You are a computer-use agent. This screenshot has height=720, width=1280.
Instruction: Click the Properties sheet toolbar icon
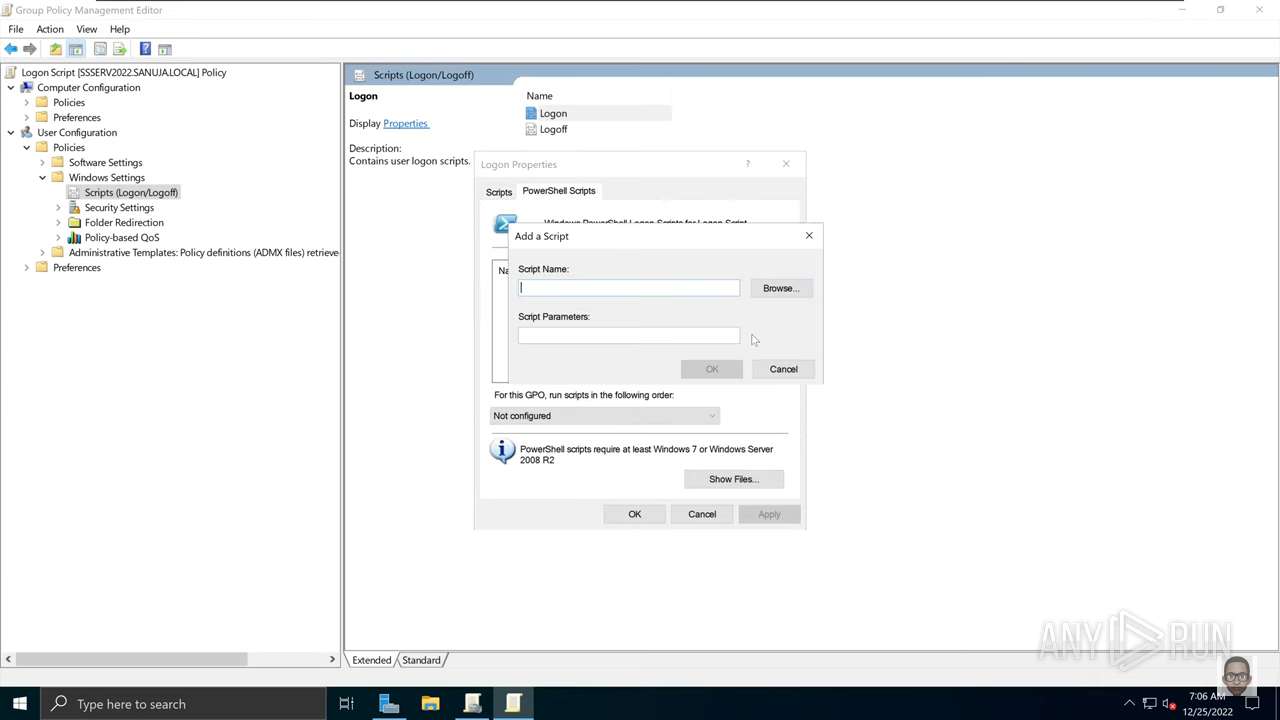click(x=100, y=49)
